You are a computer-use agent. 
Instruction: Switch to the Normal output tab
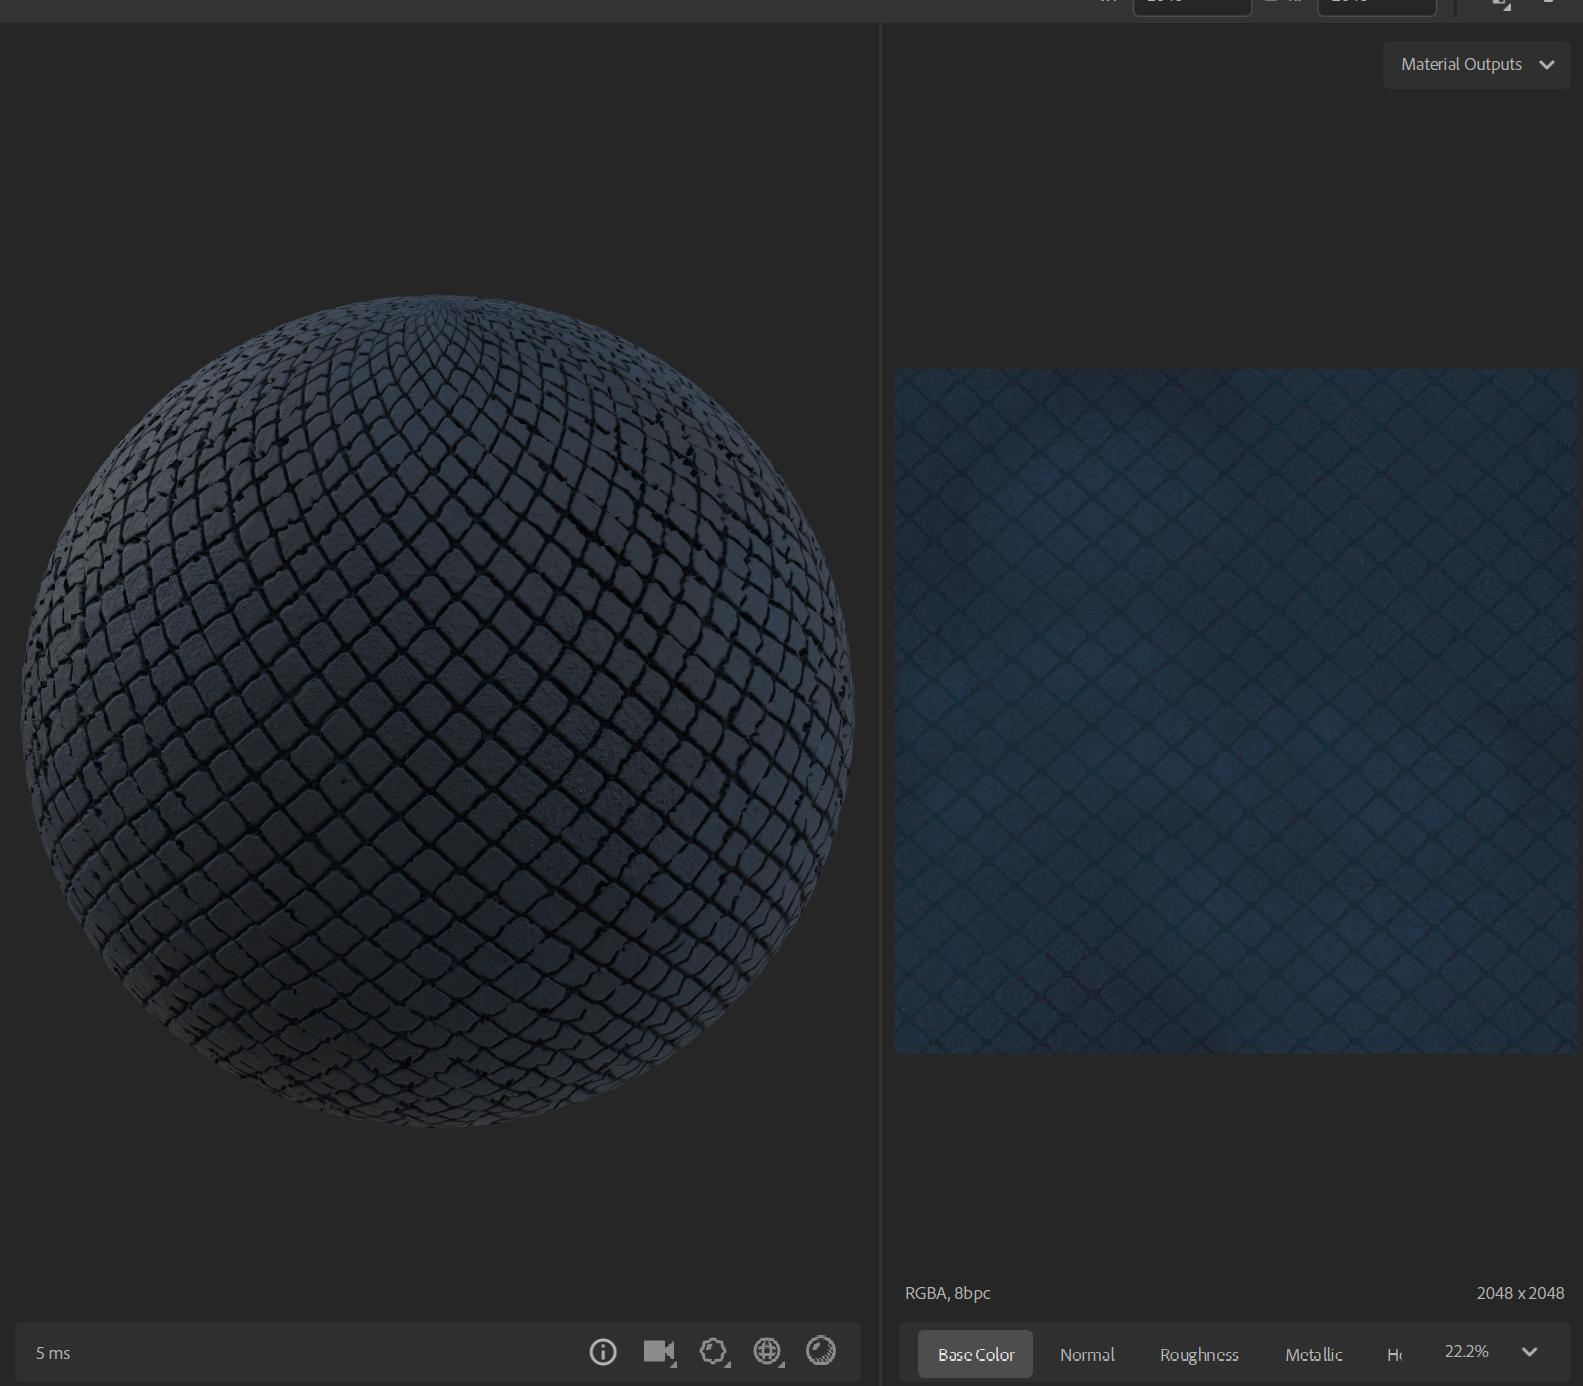pyautogui.click(x=1087, y=1354)
